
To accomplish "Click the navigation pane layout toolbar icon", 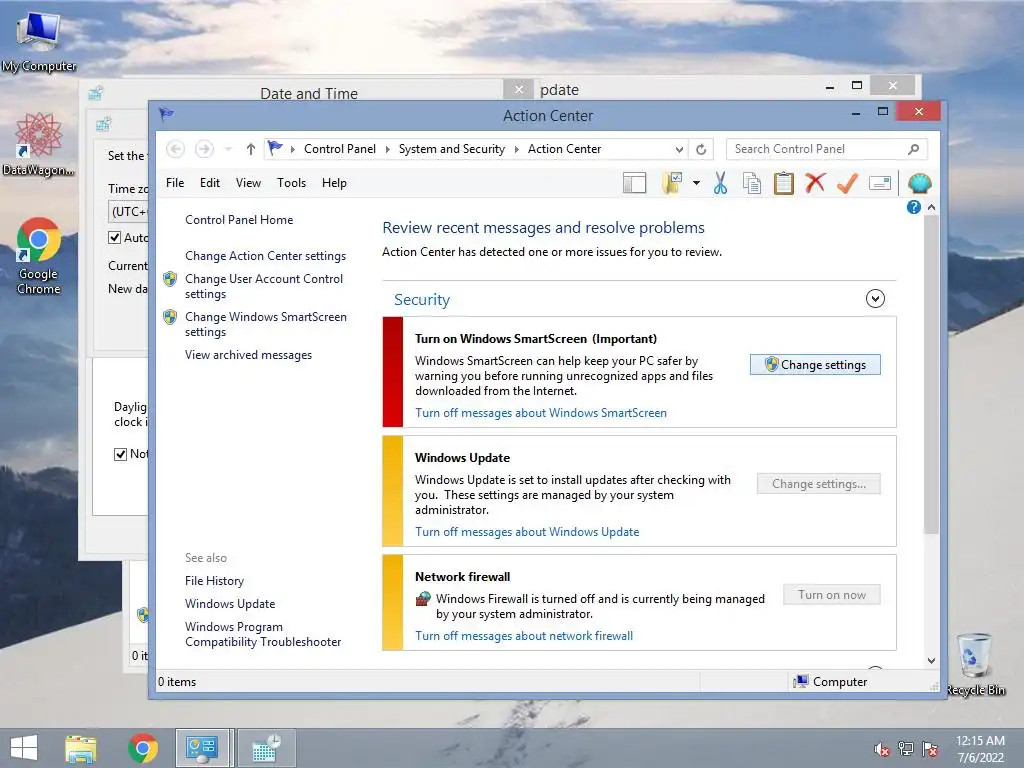I will [634, 184].
